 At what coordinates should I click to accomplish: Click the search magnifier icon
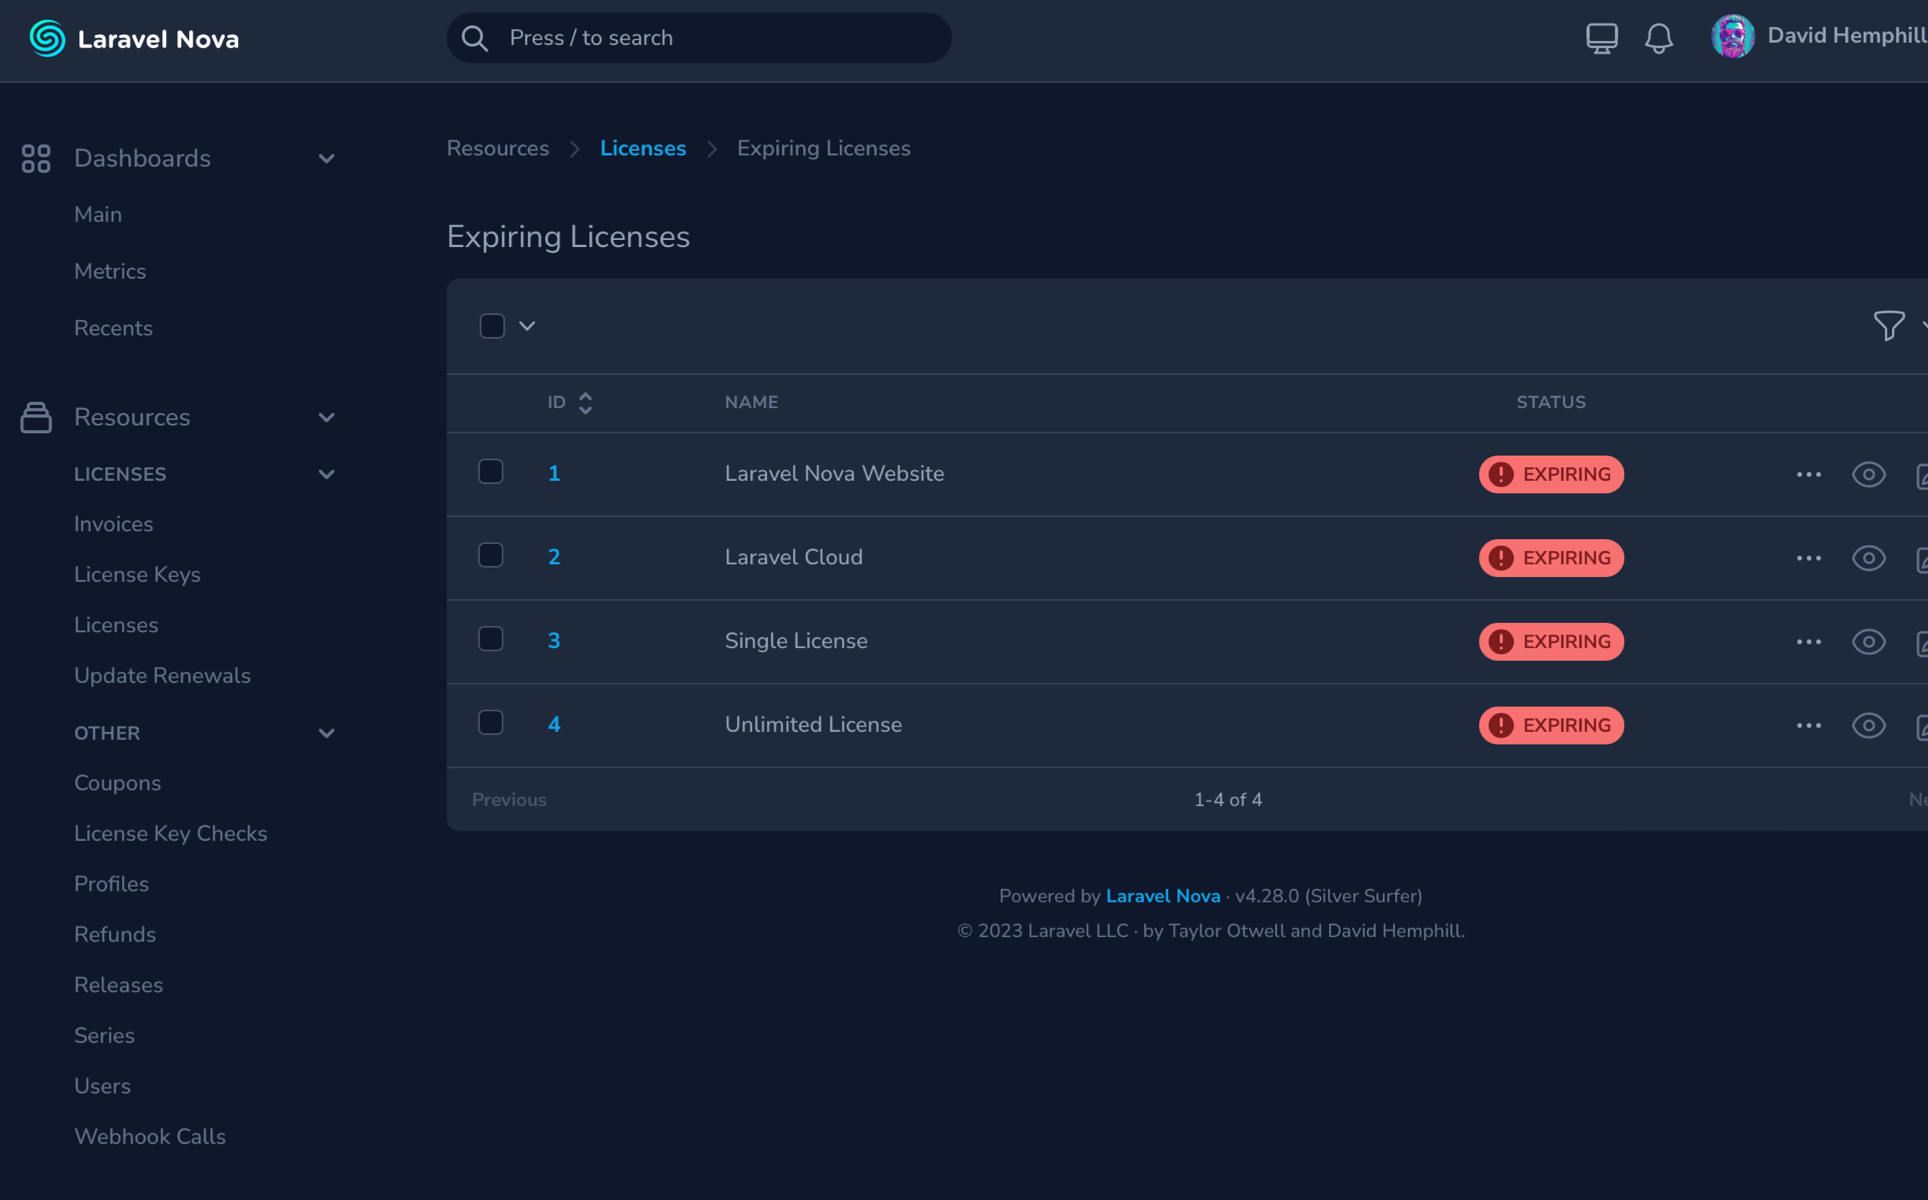[x=474, y=37]
